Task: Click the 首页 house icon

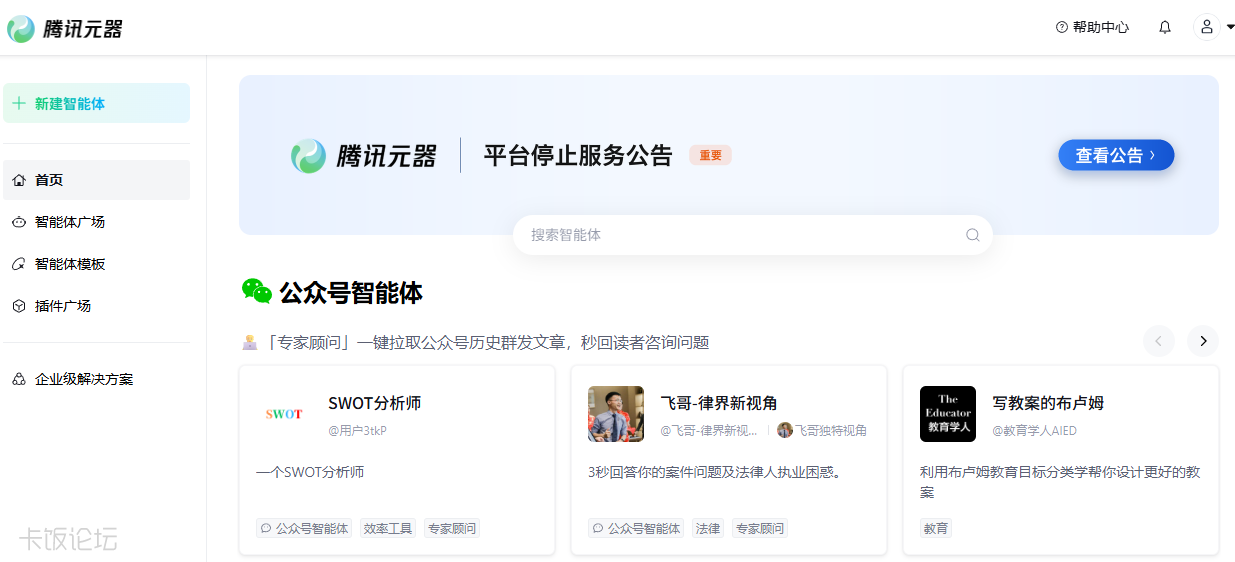Action: coord(19,180)
